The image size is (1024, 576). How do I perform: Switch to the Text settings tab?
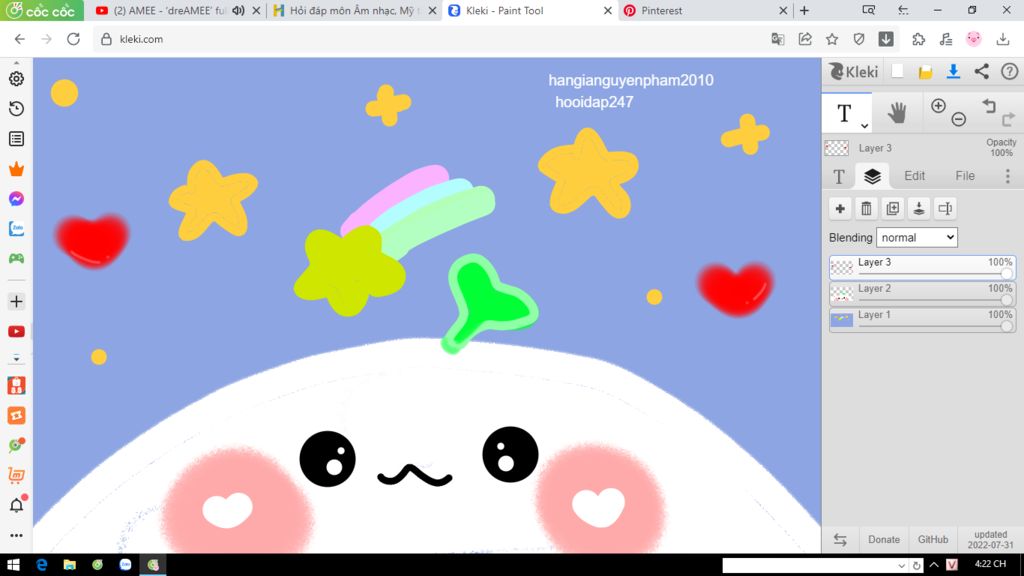[839, 176]
